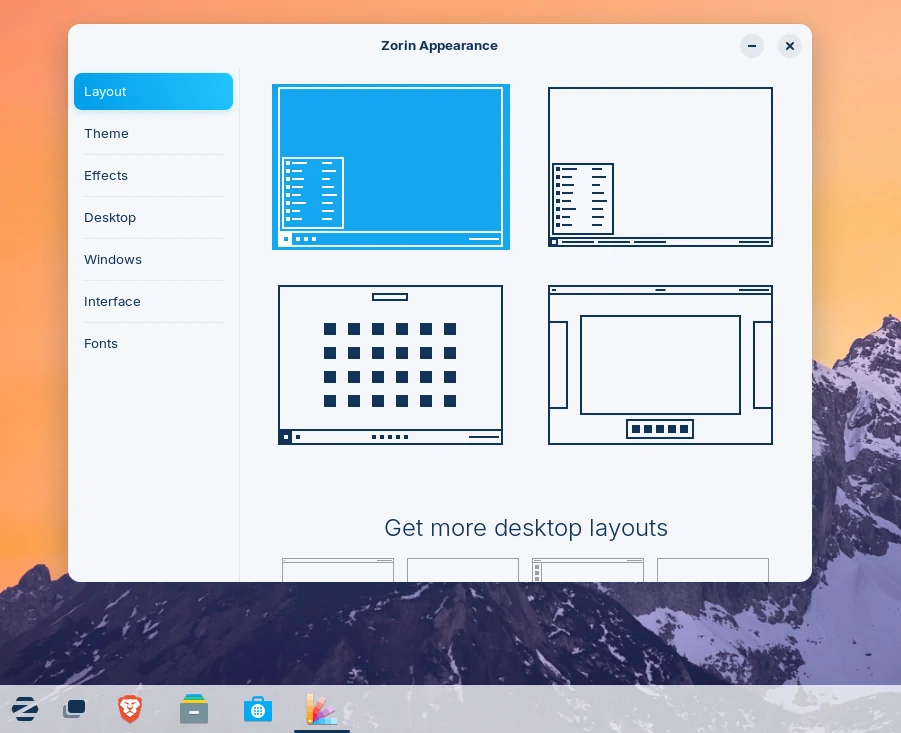Open the Software store from the taskbar
The width and height of the screenshot is (901, 733).
[x=258, y=709]
